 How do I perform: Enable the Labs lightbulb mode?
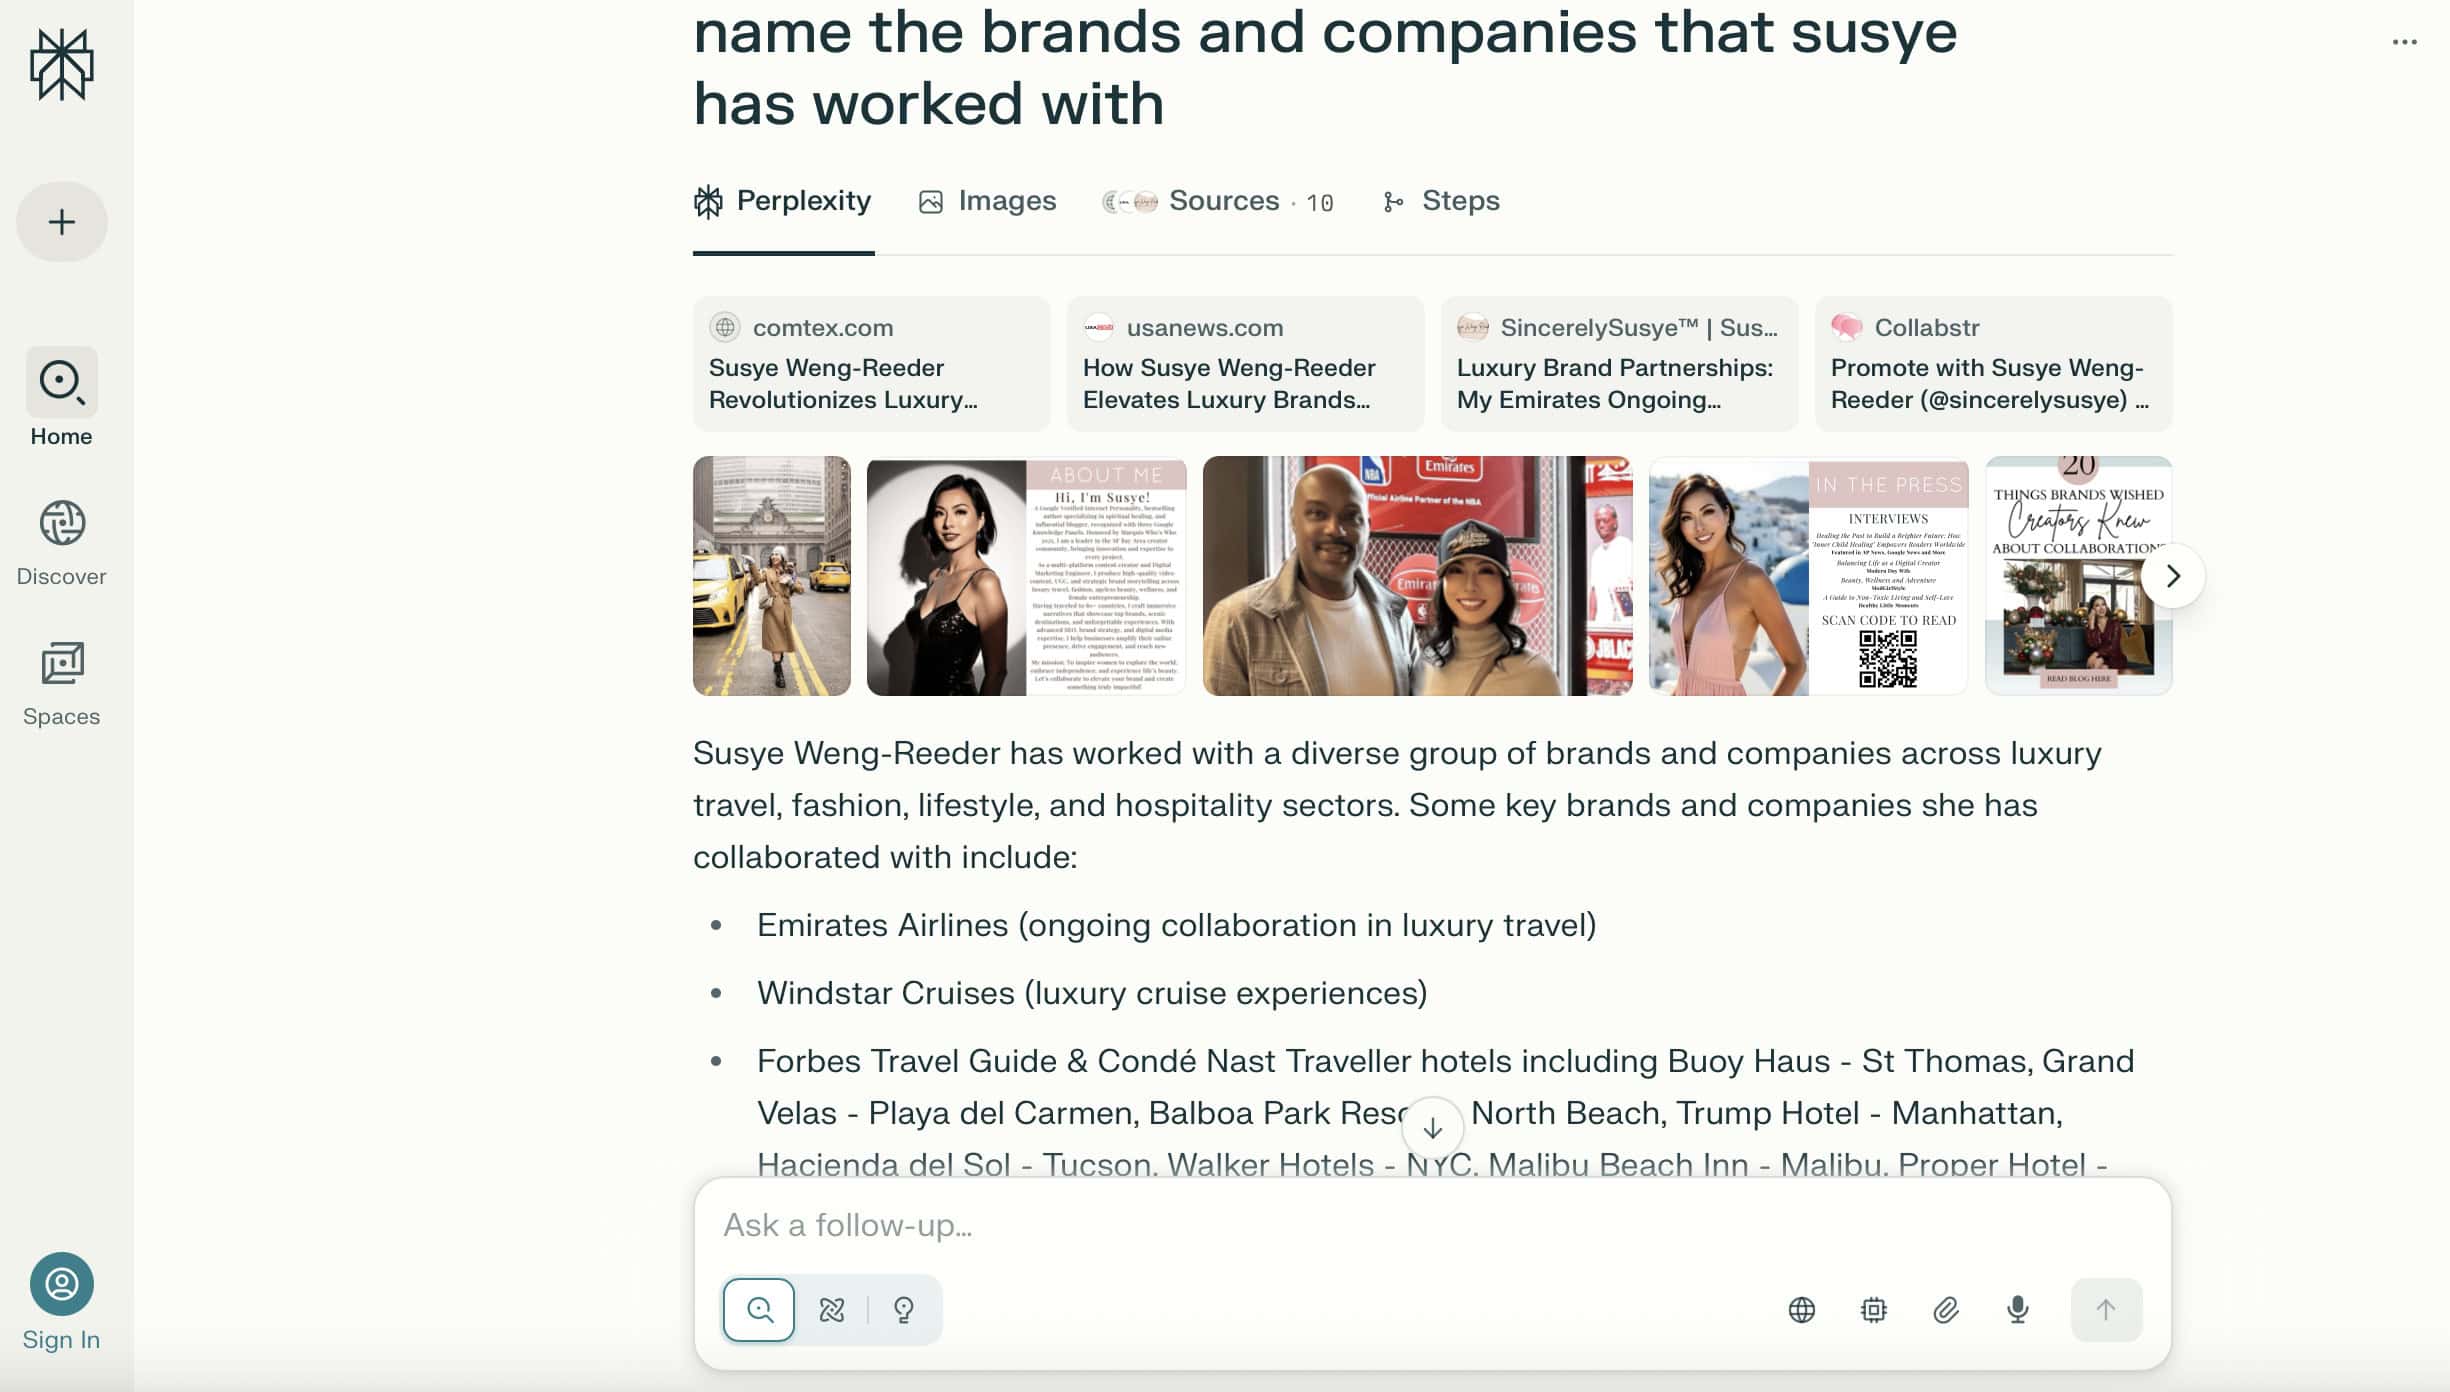click(904, 1310)
